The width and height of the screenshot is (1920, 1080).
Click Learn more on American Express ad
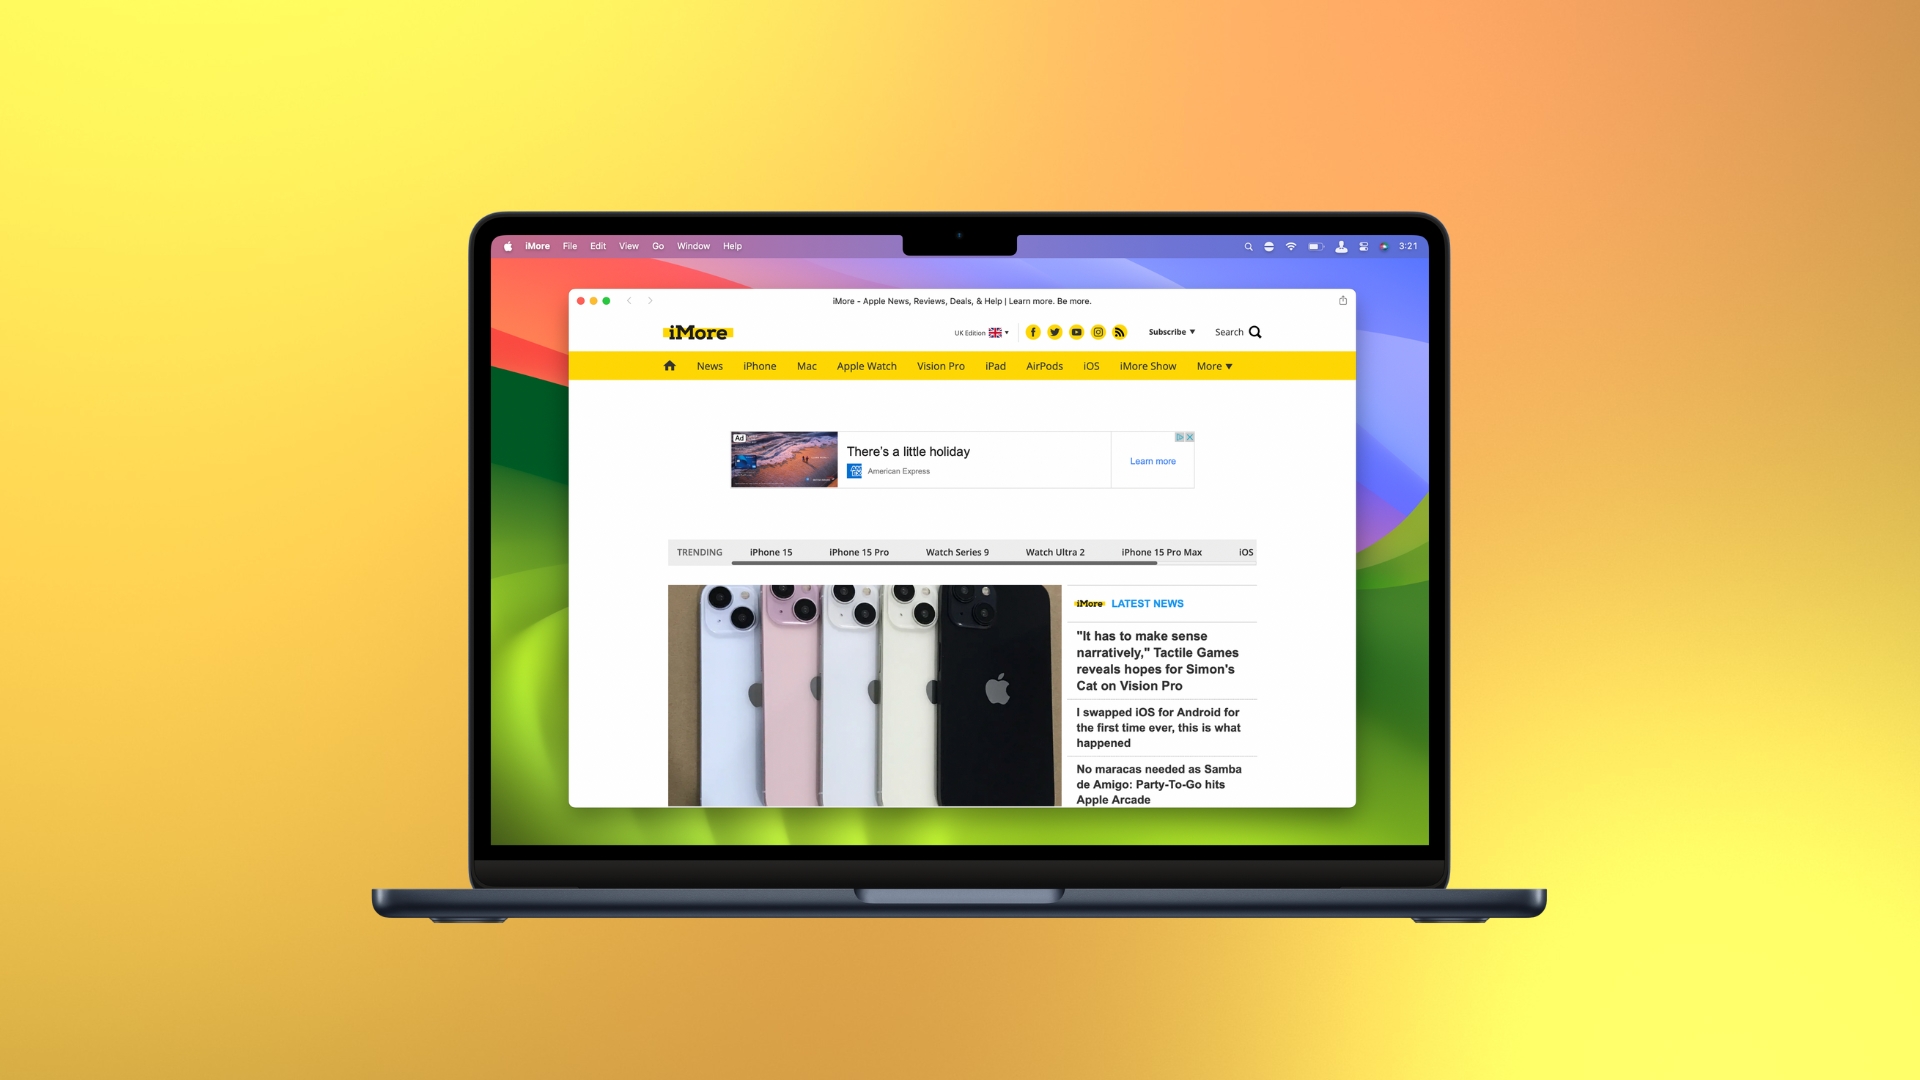pos(1153,460)
